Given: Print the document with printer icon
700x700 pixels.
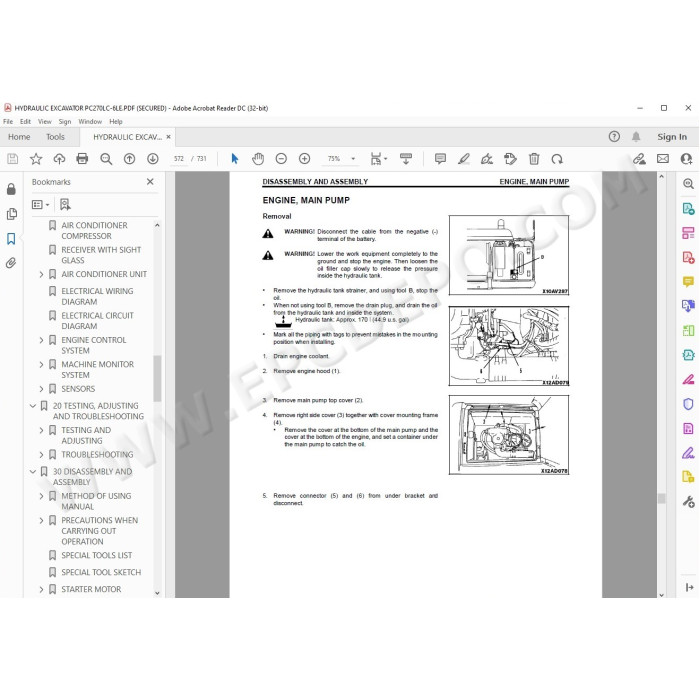Looking at the screenshot, I should 82,159.
